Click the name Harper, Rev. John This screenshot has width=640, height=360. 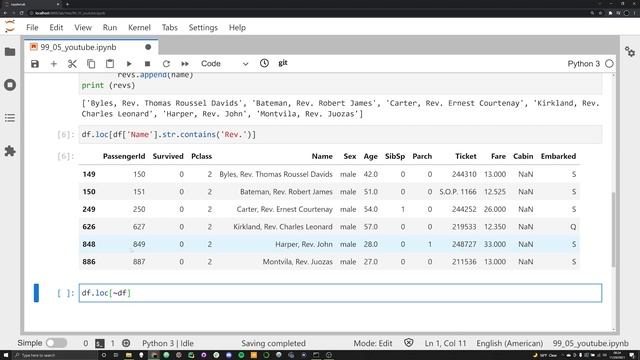click(x=304, y=244)
